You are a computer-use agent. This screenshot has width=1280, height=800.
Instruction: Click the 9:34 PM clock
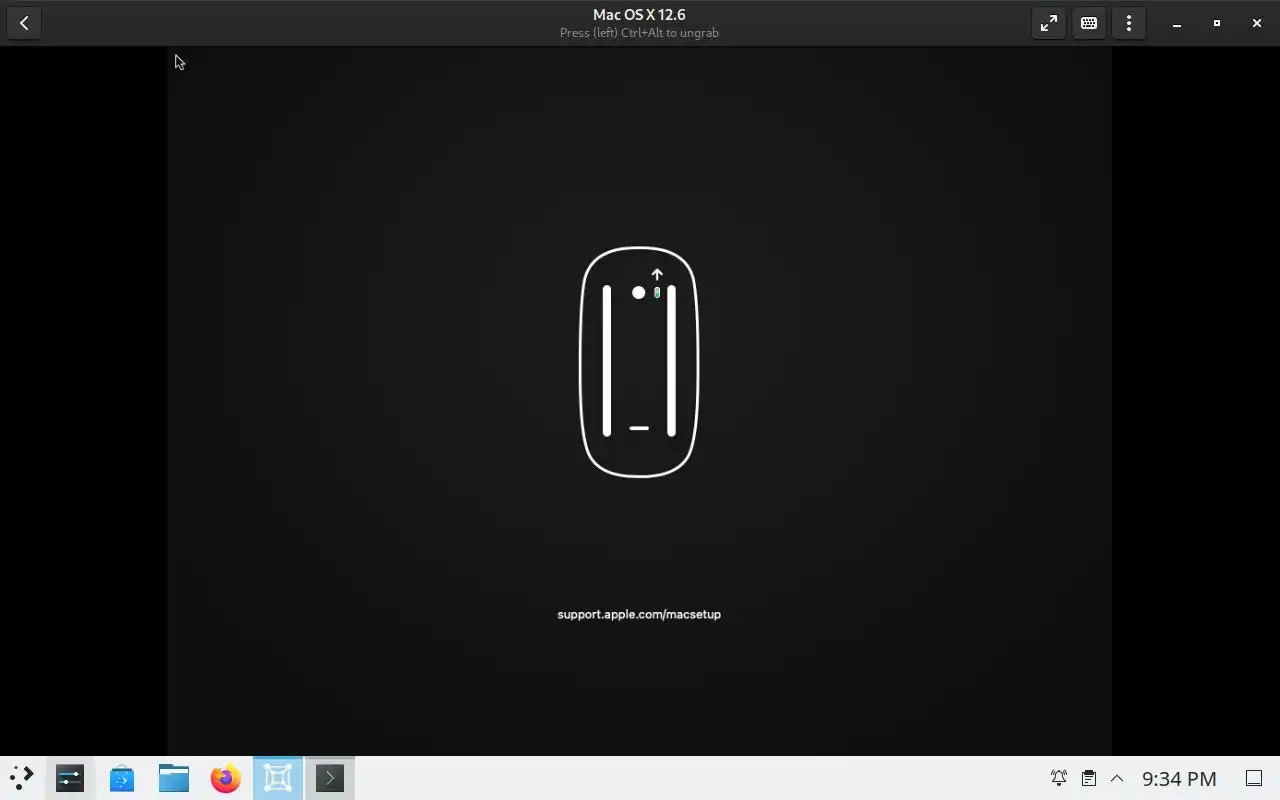[x=1179, y=779]
